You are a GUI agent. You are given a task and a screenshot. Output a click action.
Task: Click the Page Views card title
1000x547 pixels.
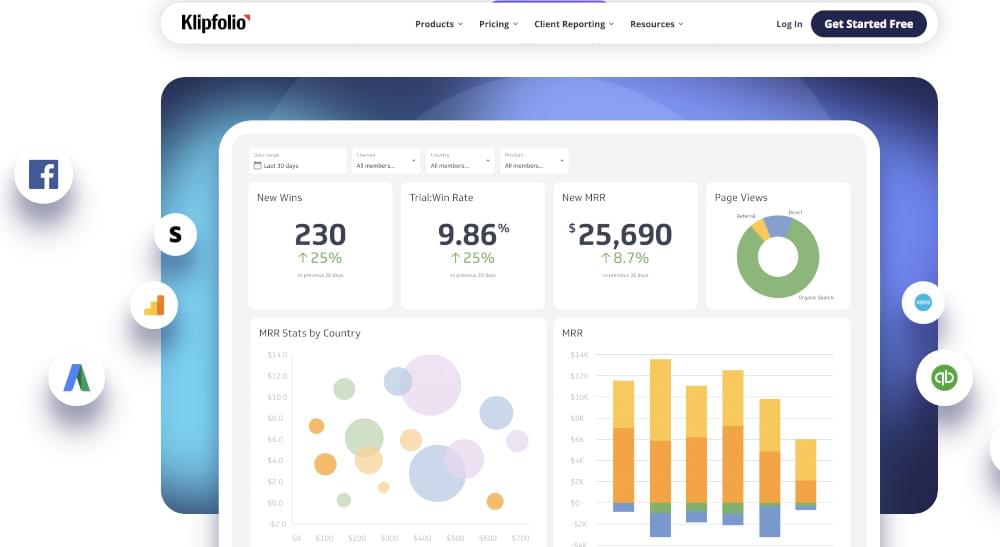pos(741,198)
